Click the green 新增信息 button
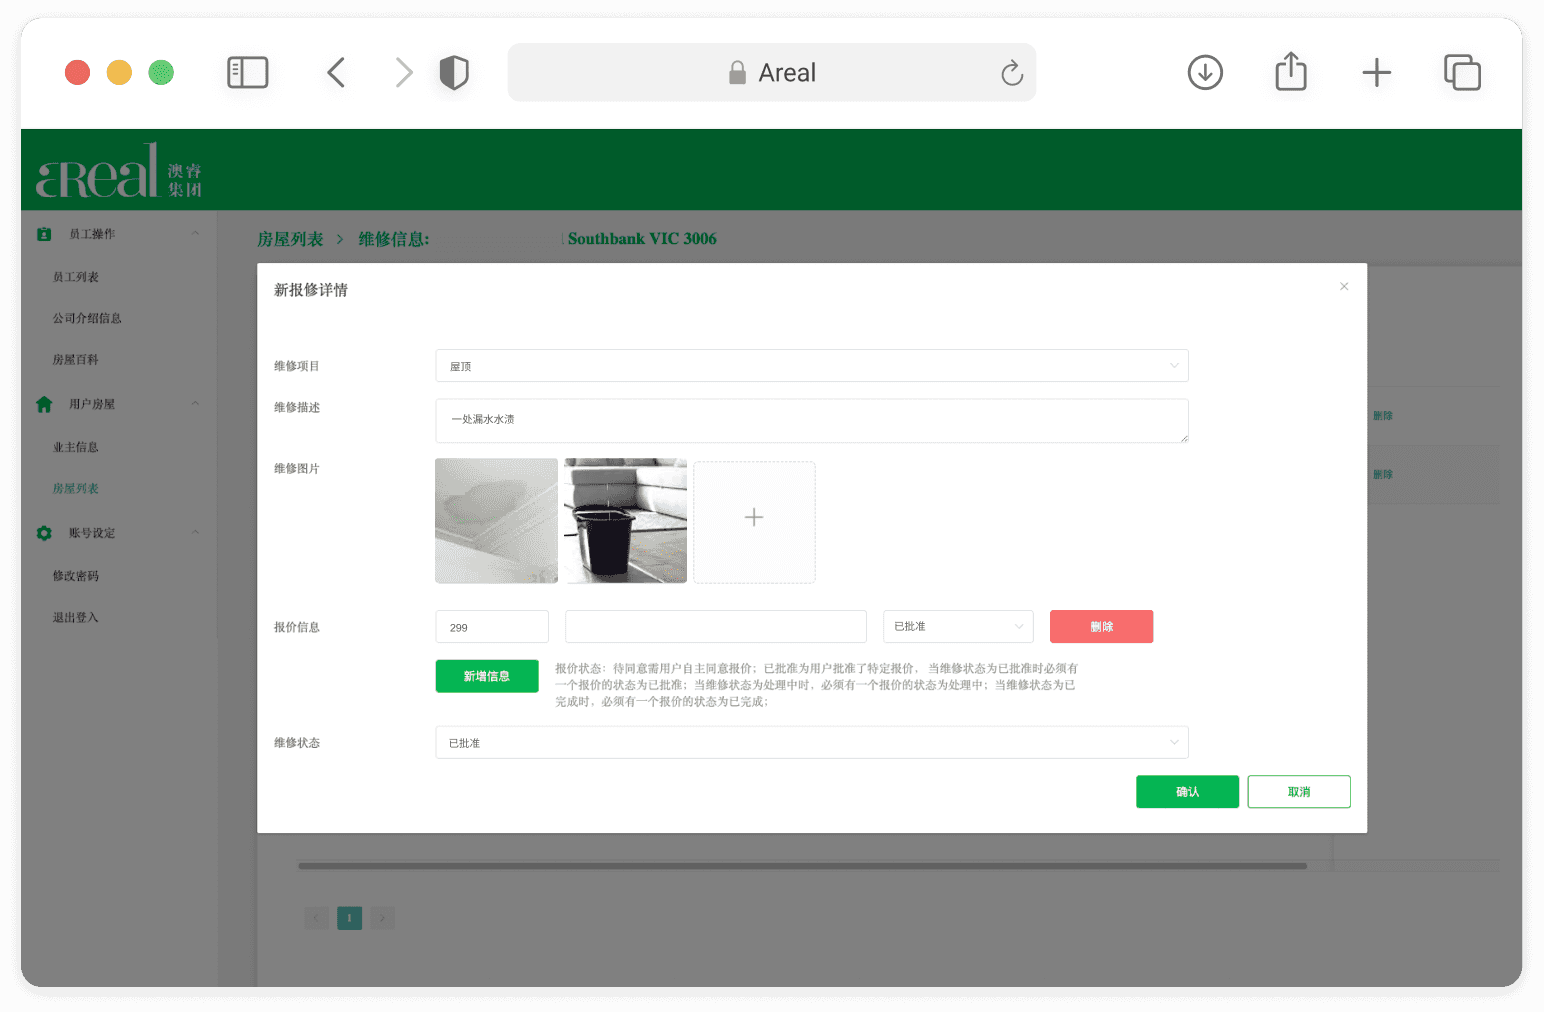The height and width of the screenshot is (1012, 1544). (487, 677)
